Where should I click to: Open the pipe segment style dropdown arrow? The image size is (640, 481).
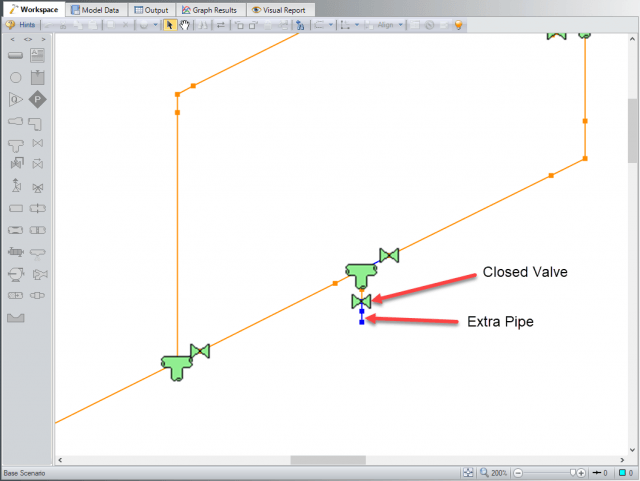(x=331, y=25)
